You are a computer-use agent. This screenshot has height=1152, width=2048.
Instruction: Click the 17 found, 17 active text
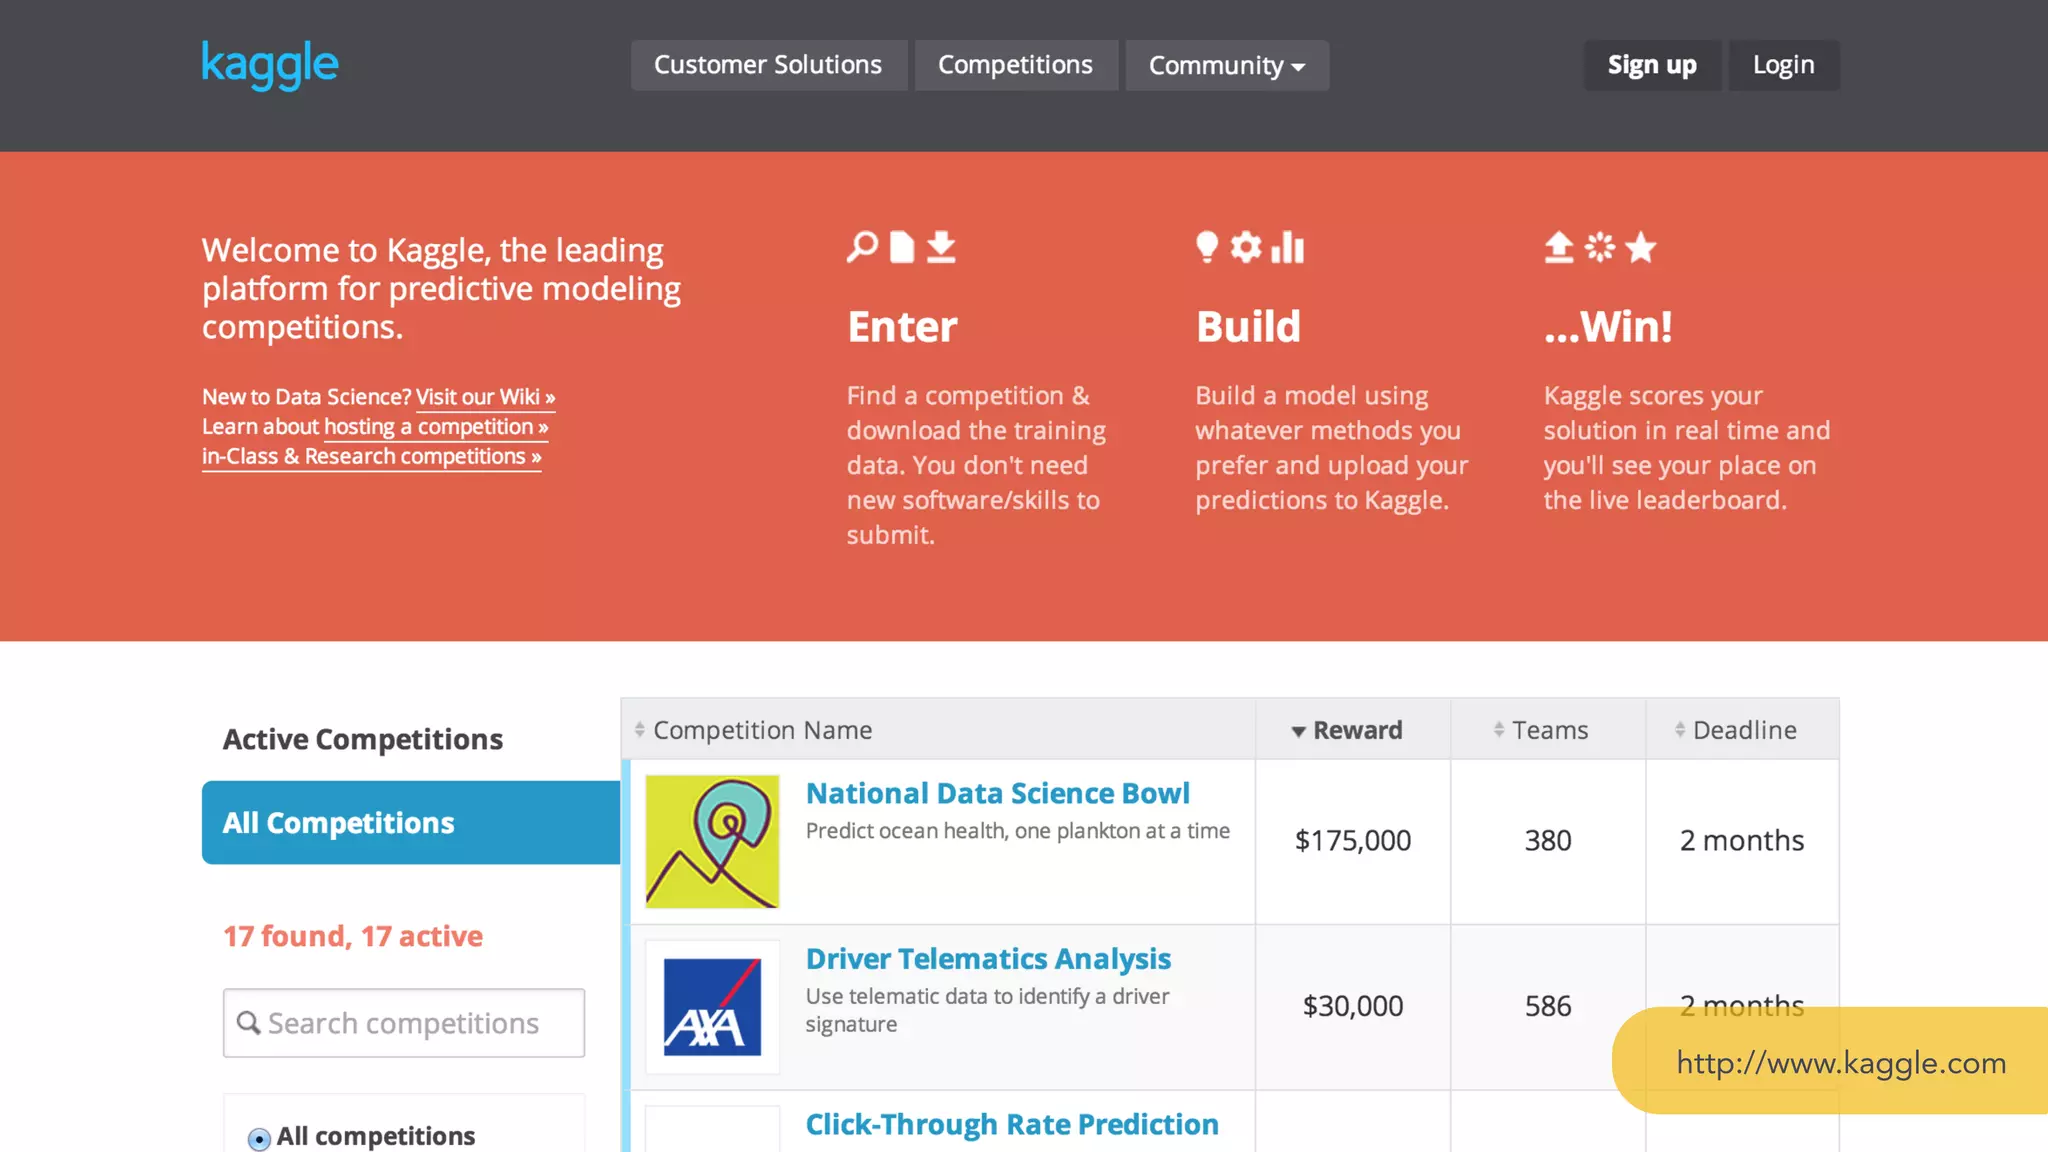pos(353,936)
